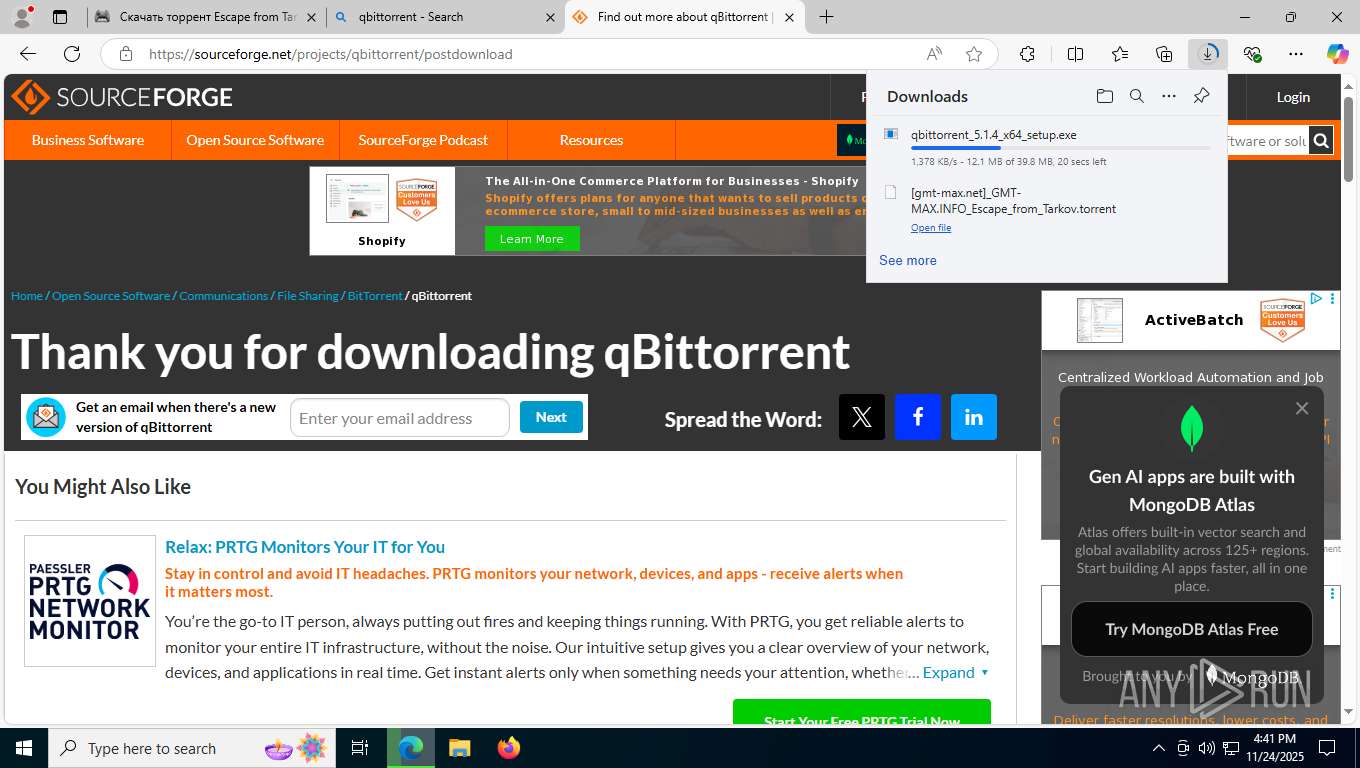This screenshot has width=1360, height=768.
Task: Click qbittorrent setup download progress bar
Action: click(x=1060, y=148)
